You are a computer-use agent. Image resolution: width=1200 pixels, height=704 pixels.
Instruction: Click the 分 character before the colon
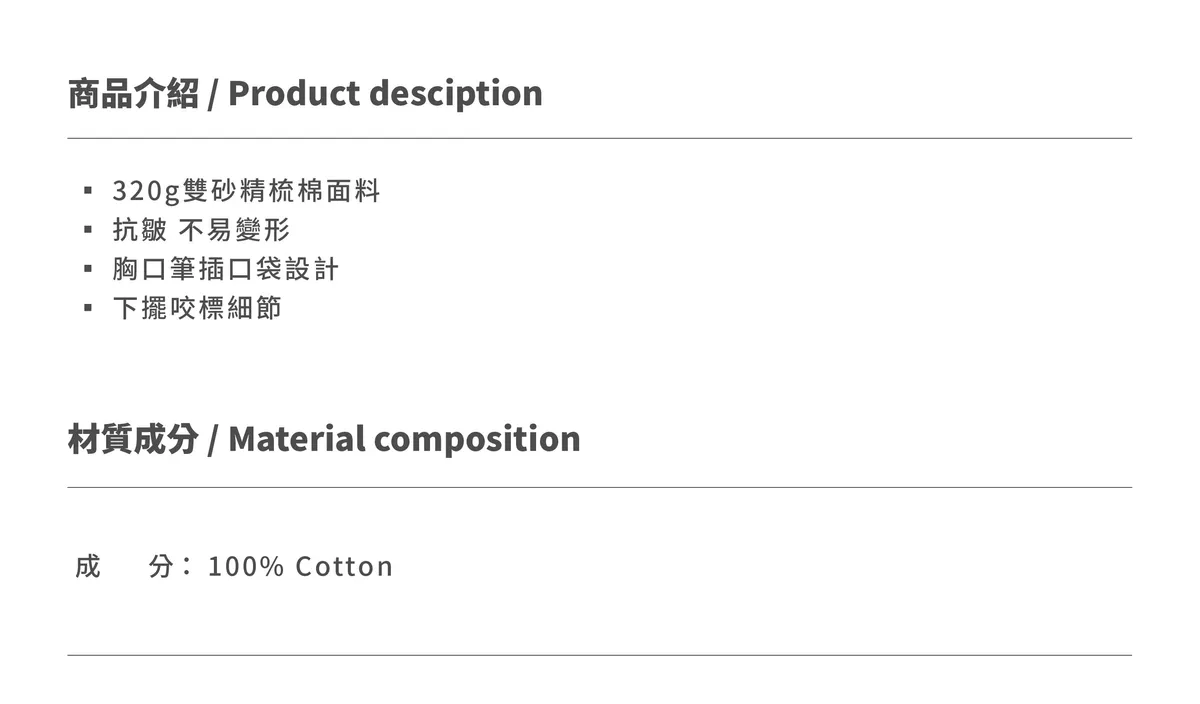point(161,567)
